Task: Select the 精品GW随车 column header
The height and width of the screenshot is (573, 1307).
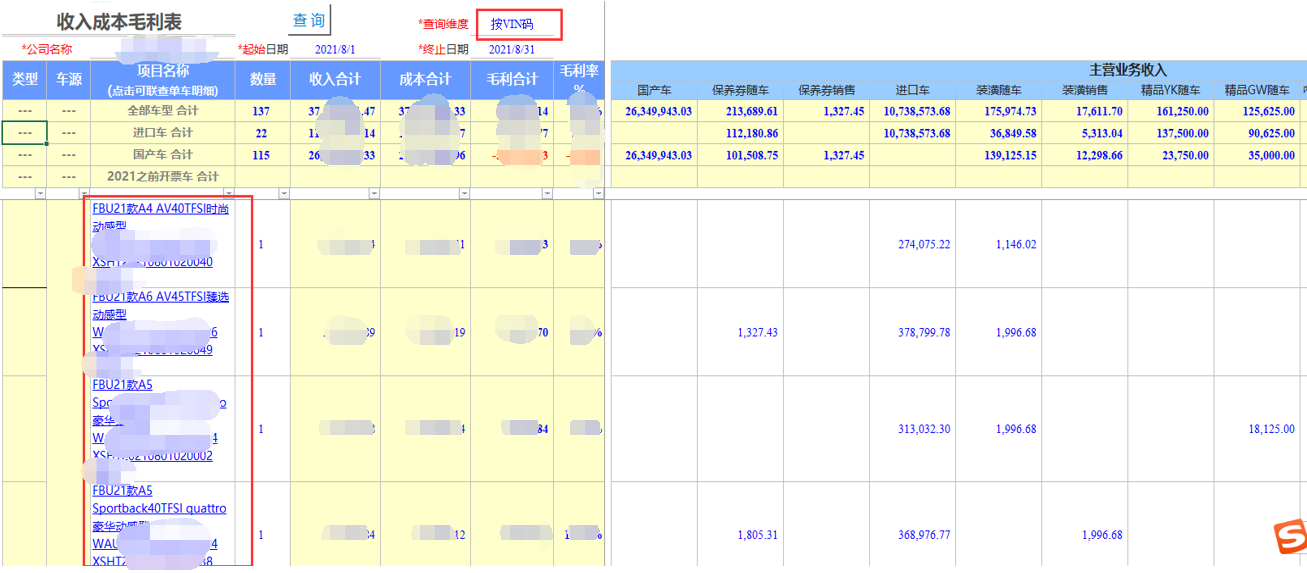Action: pyautogui.click(x=1257, y=90)
